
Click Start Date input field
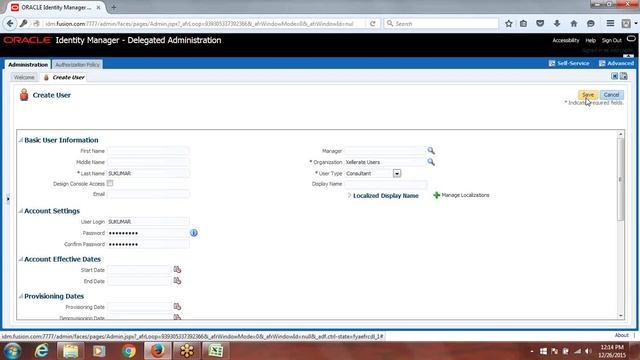139,270
